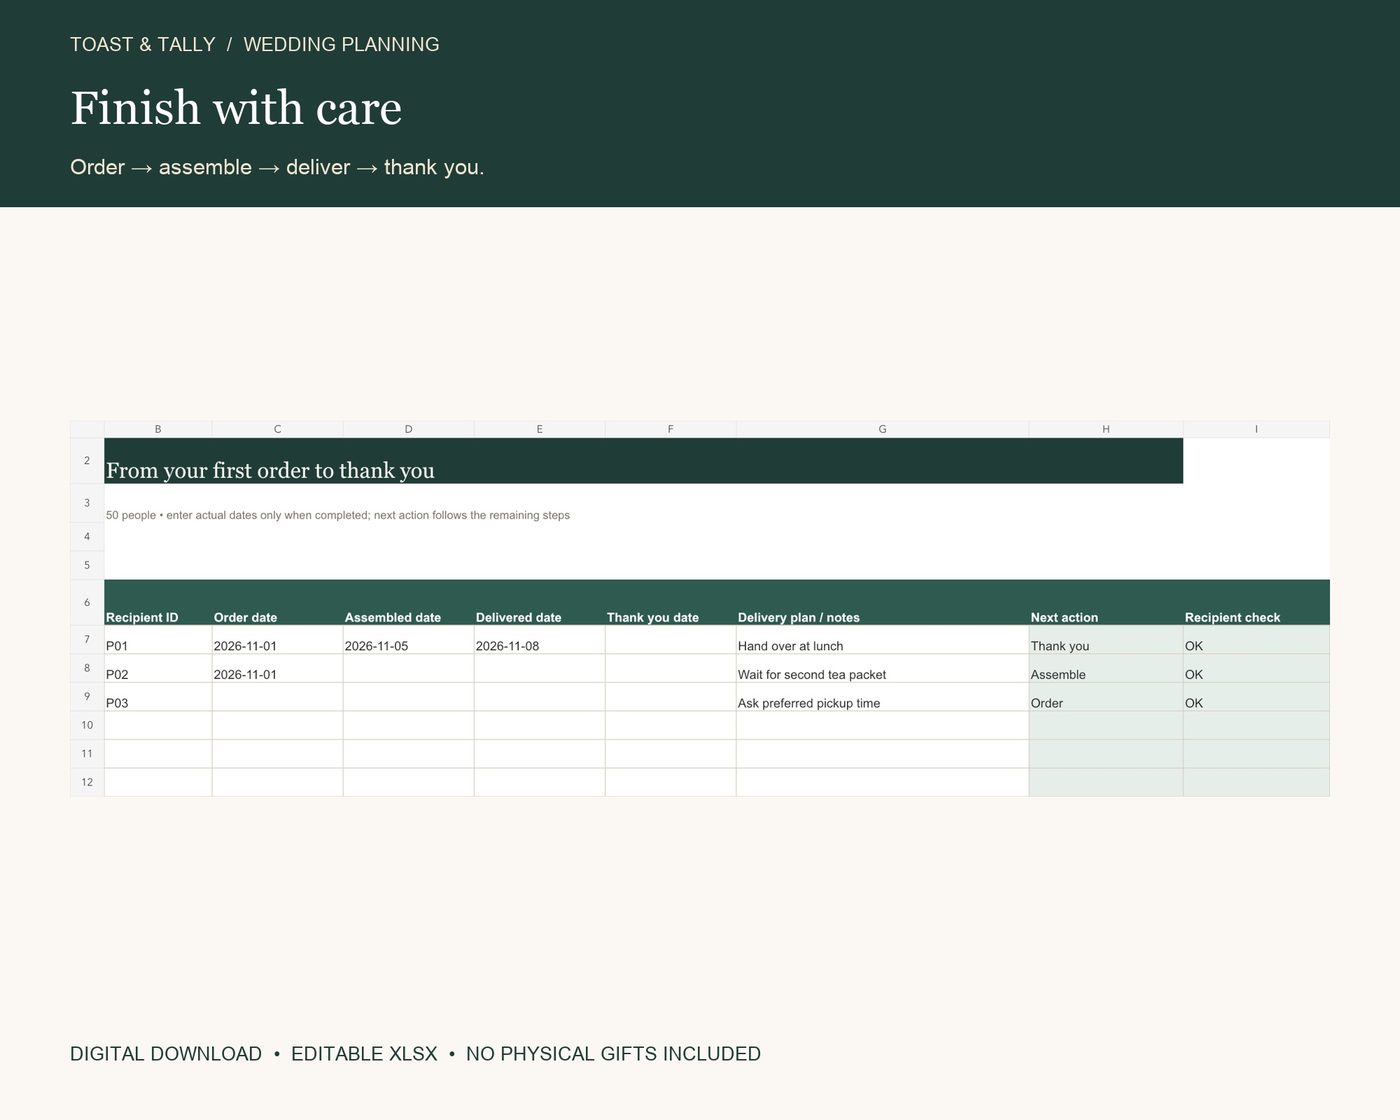
Task: Click column letter I header
Action: 1256,429
